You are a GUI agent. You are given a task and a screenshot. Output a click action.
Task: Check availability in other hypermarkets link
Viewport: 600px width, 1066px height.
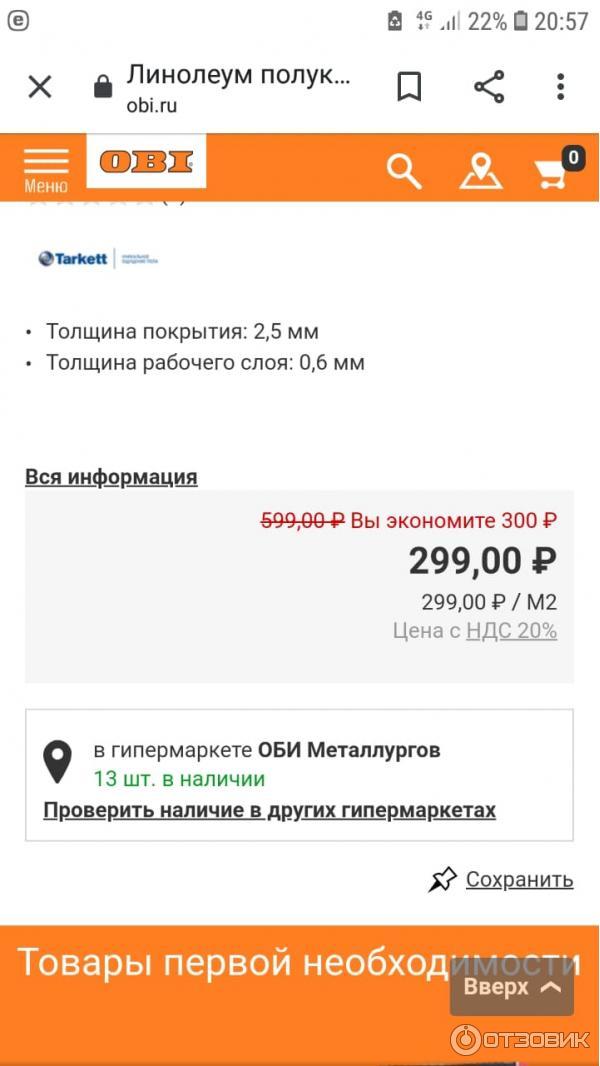click(x=269, y=810)
